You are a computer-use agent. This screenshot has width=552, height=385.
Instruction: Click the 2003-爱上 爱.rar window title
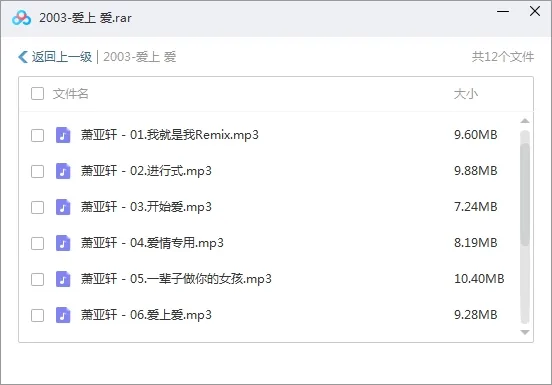[85, 18]
